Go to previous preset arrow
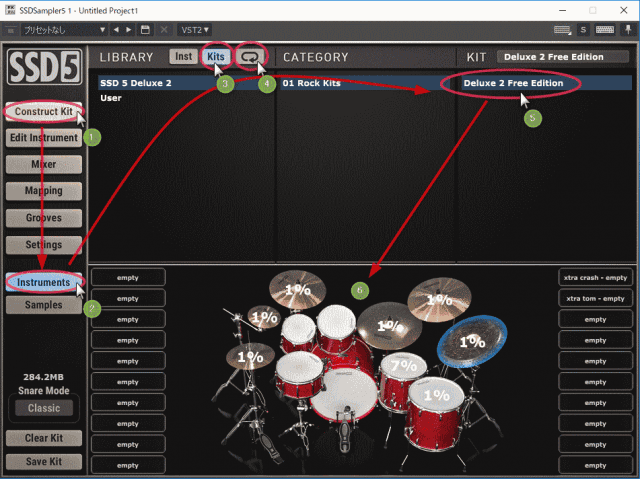Viewport: 640px width, 479px height. 116,30
